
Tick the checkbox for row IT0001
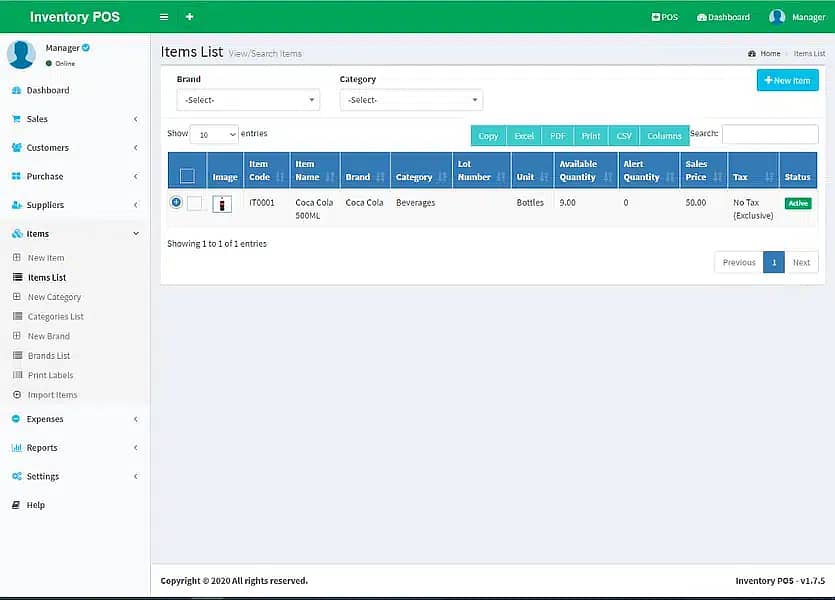point(195,203)
